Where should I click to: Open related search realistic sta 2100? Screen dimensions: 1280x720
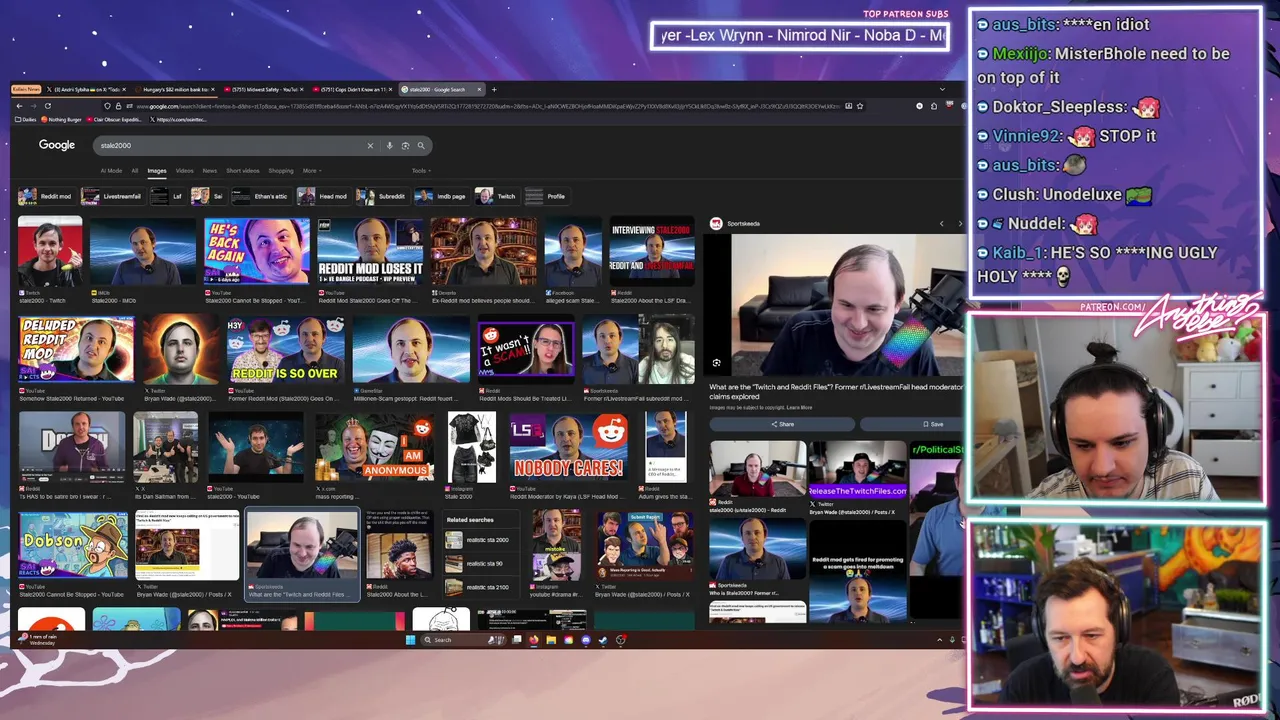pyautogui.click(x=480, y=587)
